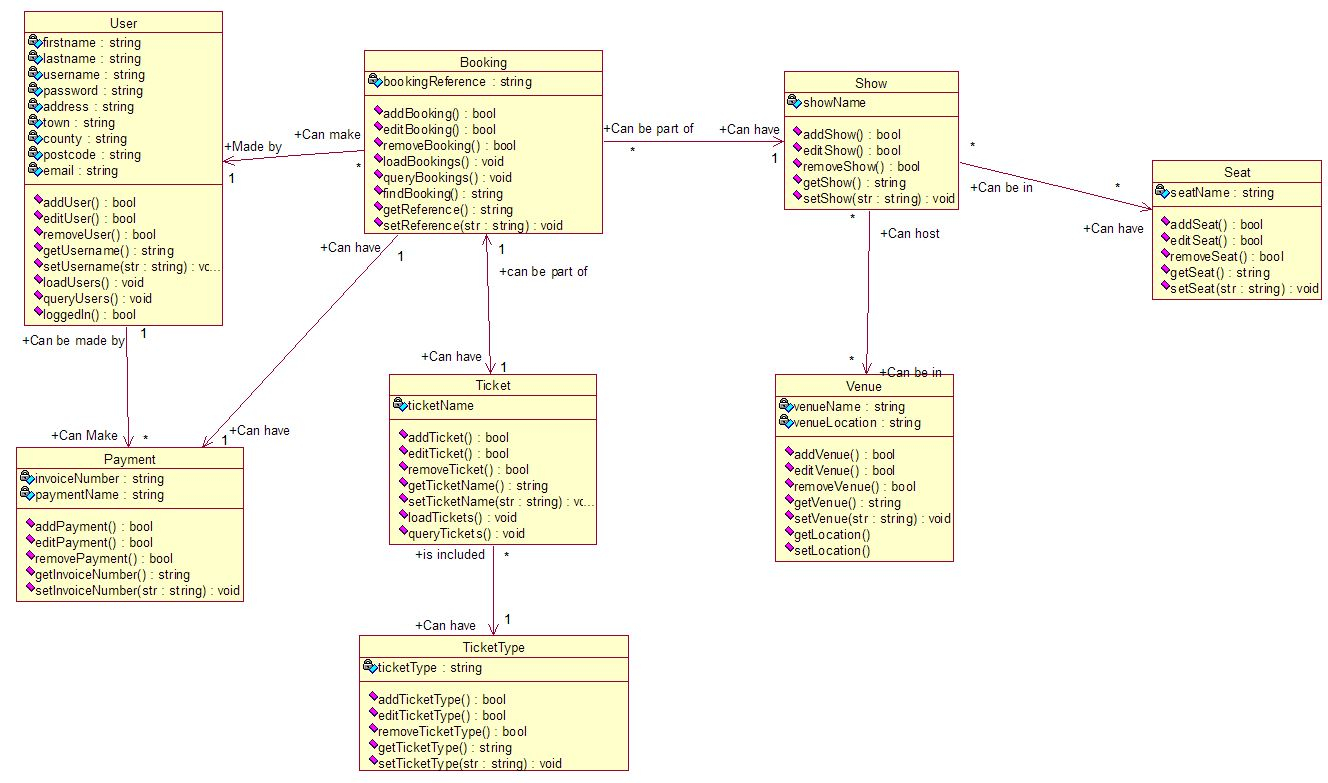
Task: Select the pink operation icon beside addTicket()
Action: [x=403, y=437]
